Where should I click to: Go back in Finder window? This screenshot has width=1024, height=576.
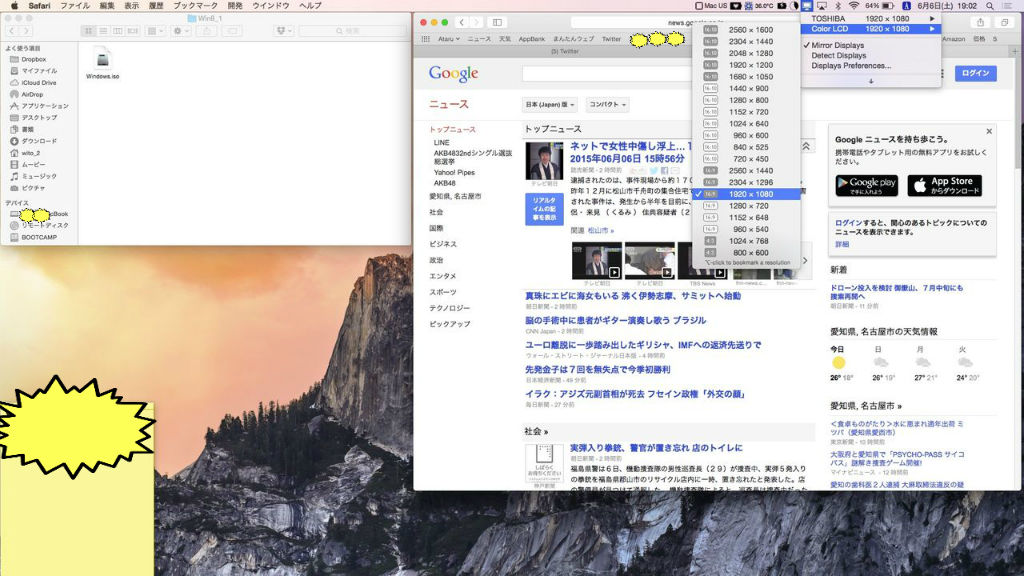11,31
